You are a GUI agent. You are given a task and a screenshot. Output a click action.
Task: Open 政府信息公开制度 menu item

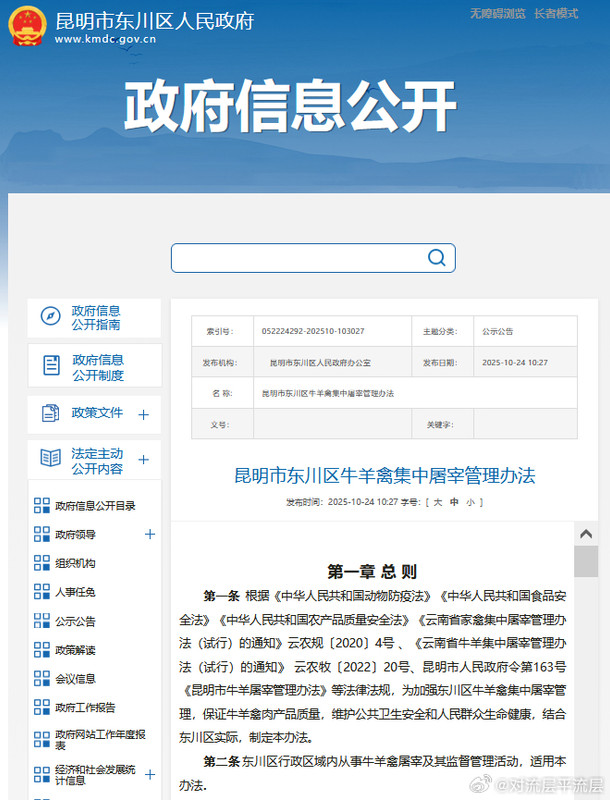[94, 367]
